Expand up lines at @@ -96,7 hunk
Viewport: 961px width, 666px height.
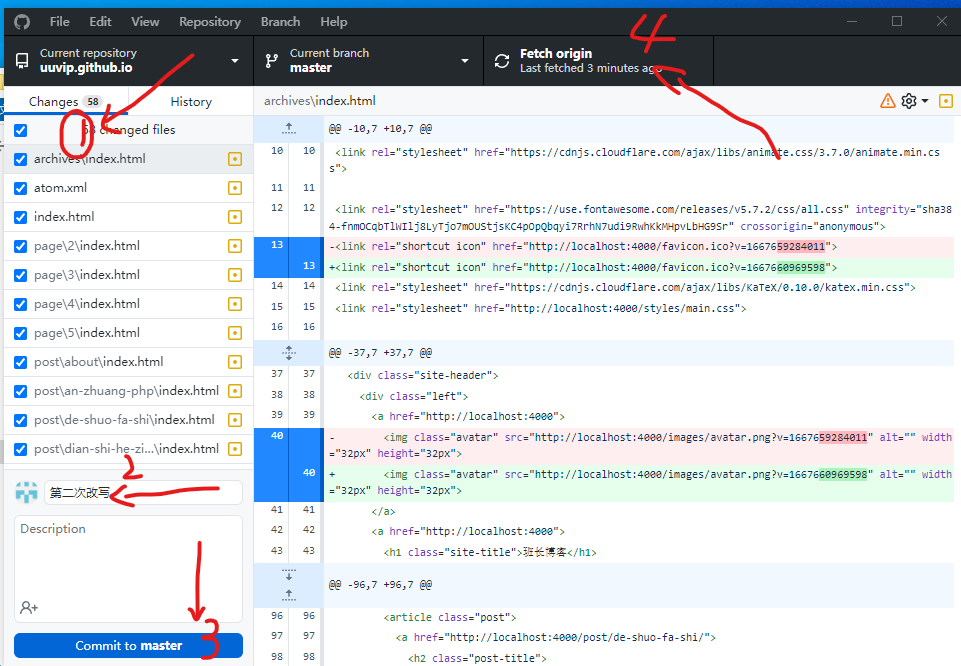(x=289, y=595)
